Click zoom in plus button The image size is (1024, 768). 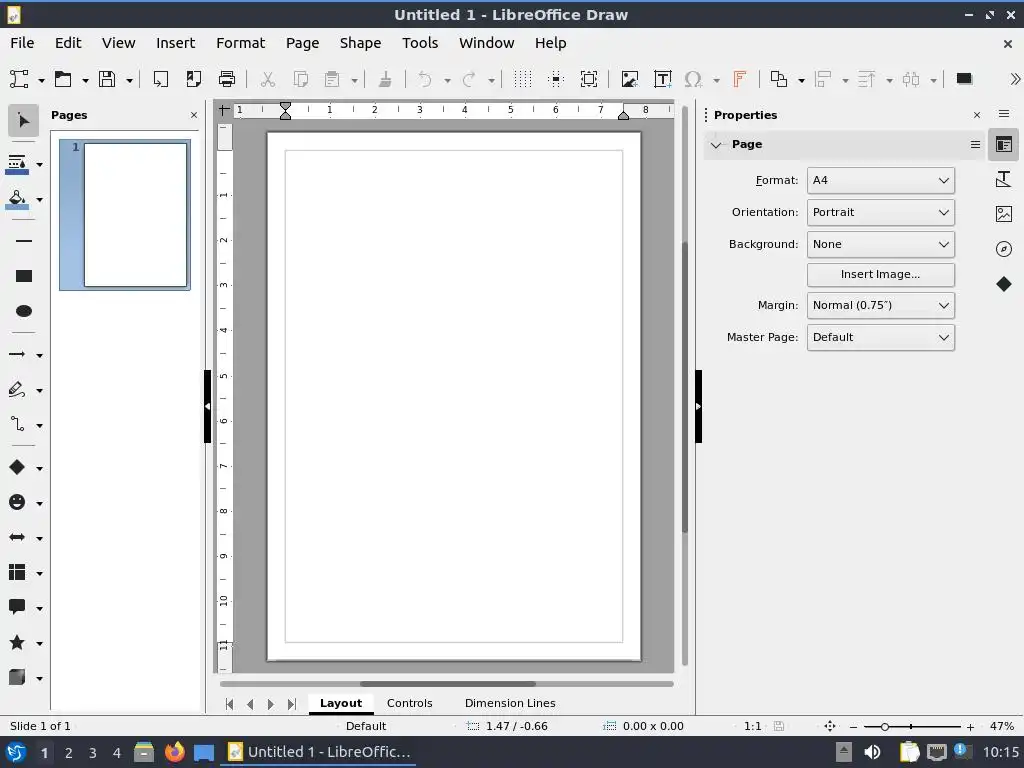pos(970,726)
